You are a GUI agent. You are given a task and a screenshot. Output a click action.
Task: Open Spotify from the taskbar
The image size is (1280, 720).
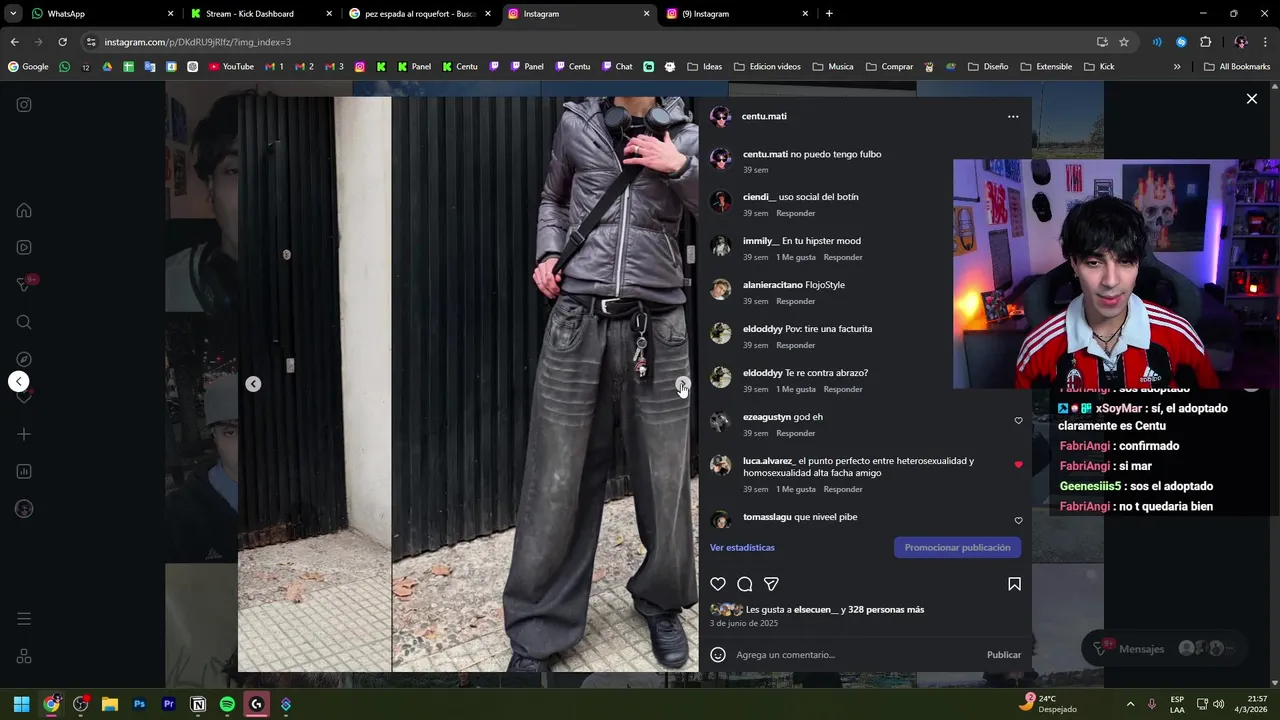point(227,704)
